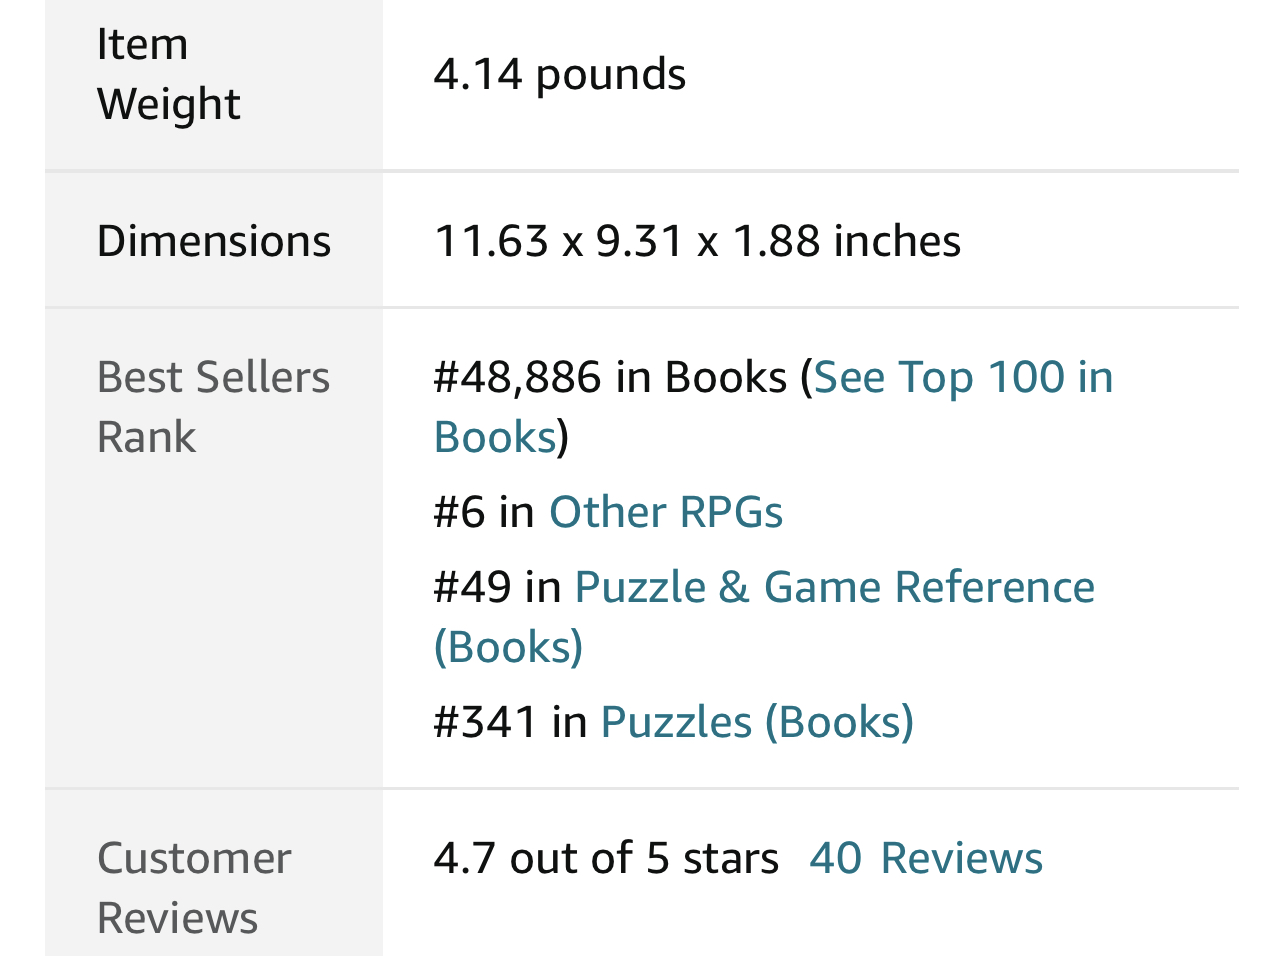This screenshot has width=1284, height=956.
Task: Select the 1.88 inches dimension value
Action: tap(847, 242)
